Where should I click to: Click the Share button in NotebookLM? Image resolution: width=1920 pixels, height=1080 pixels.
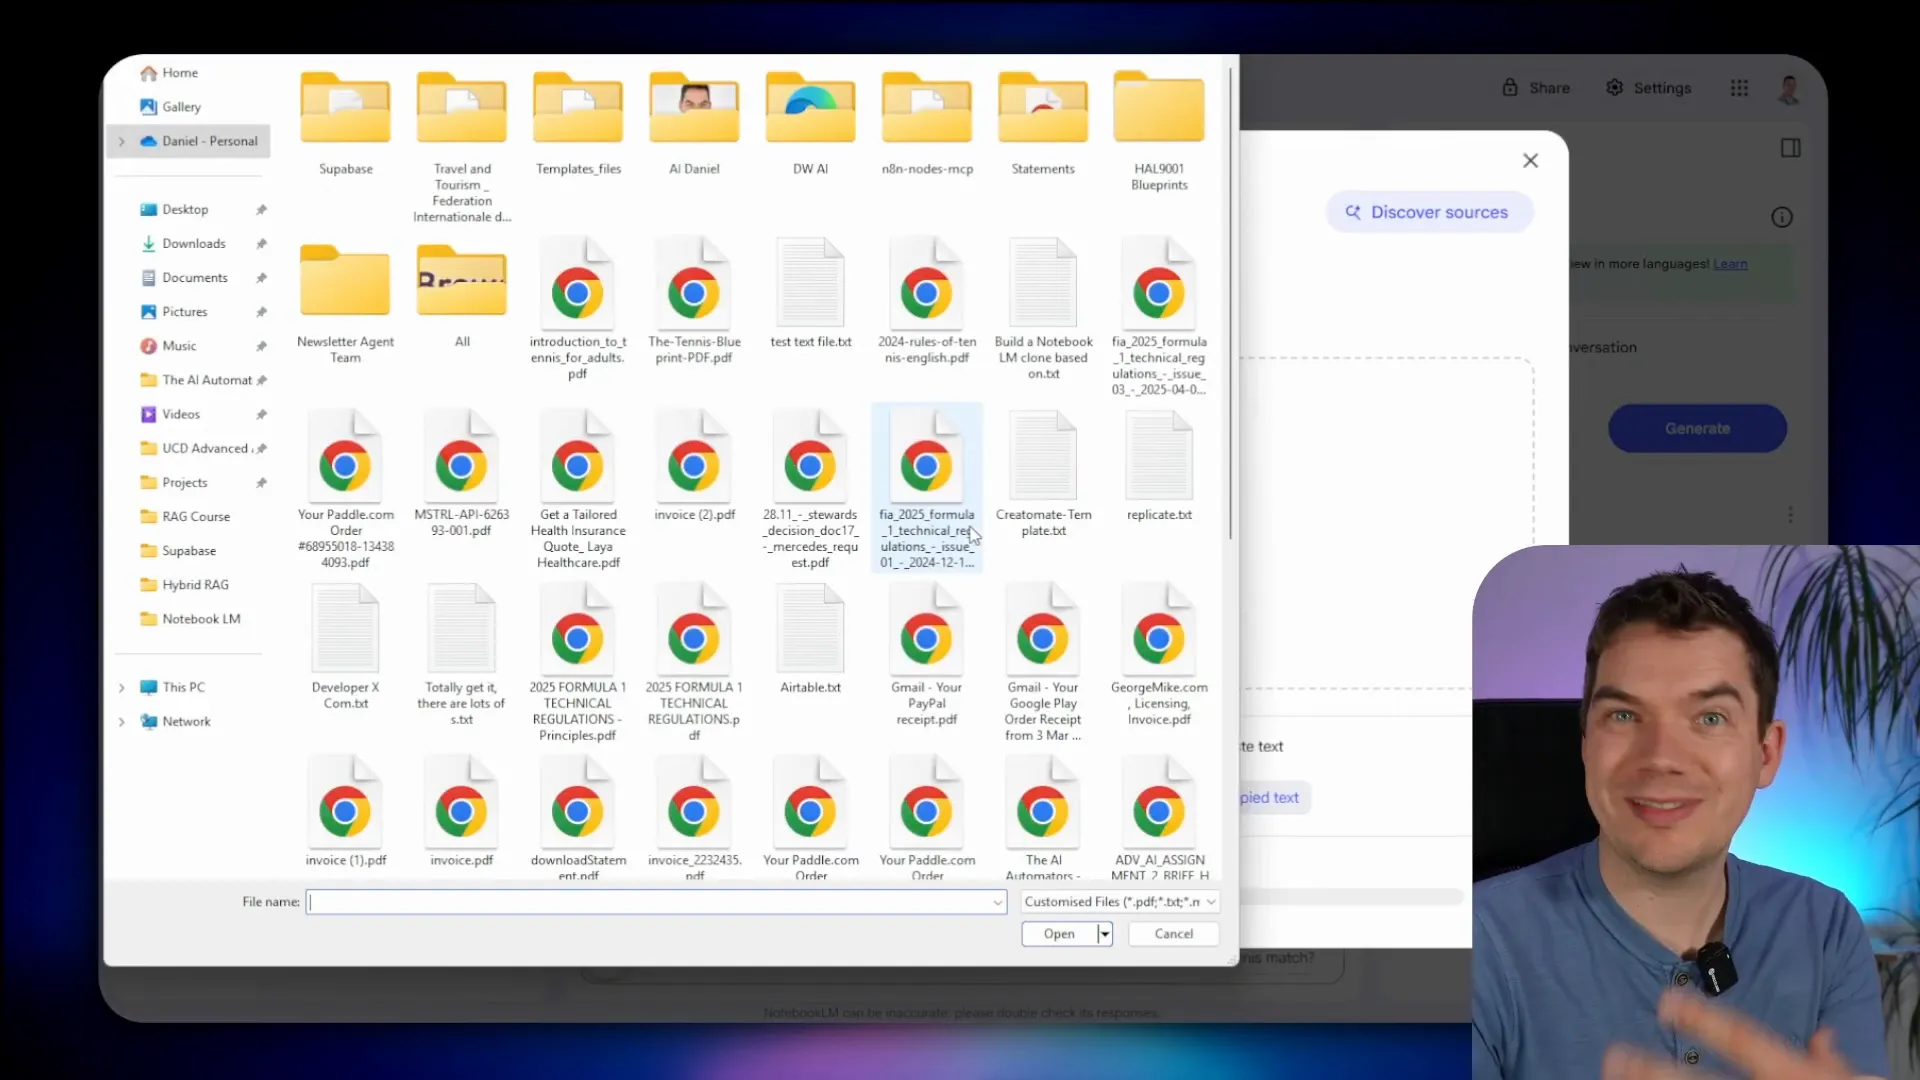[x=1537, y=88]
